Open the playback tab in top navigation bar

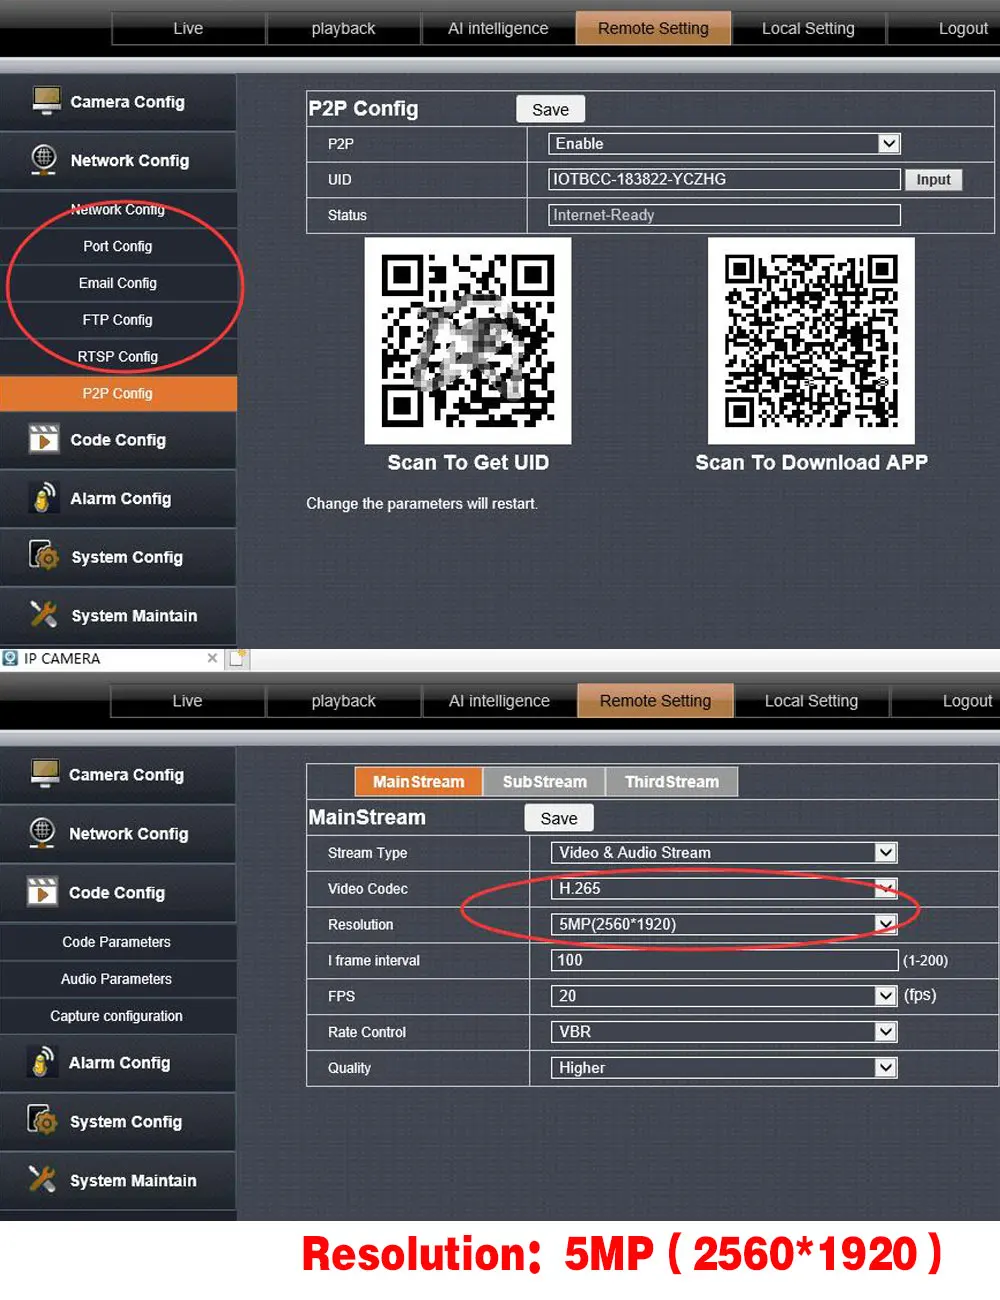[343, 28]
